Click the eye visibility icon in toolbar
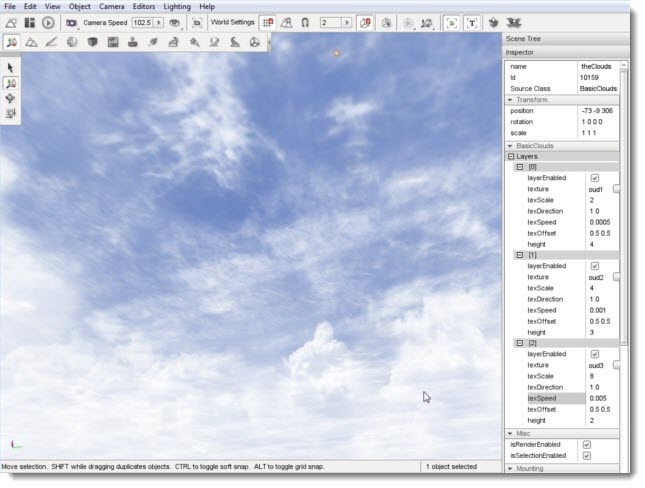 click(x=175, y=22)
